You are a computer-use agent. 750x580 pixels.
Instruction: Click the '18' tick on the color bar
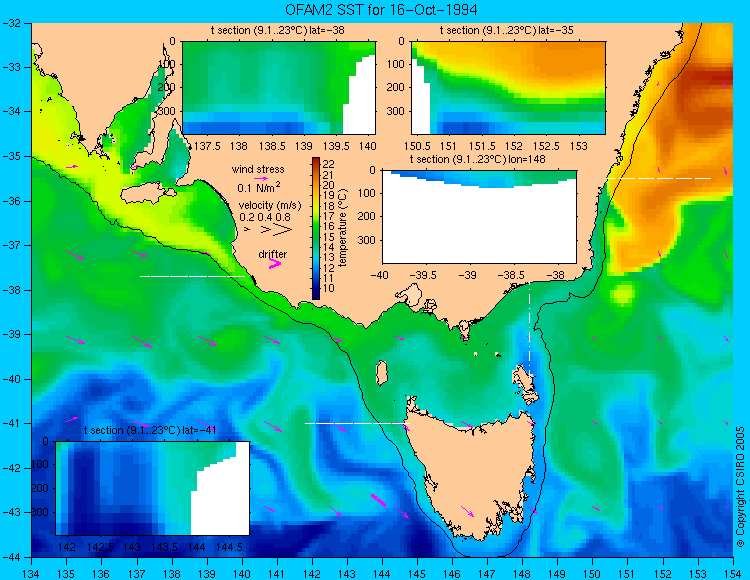tap(329, 206)
